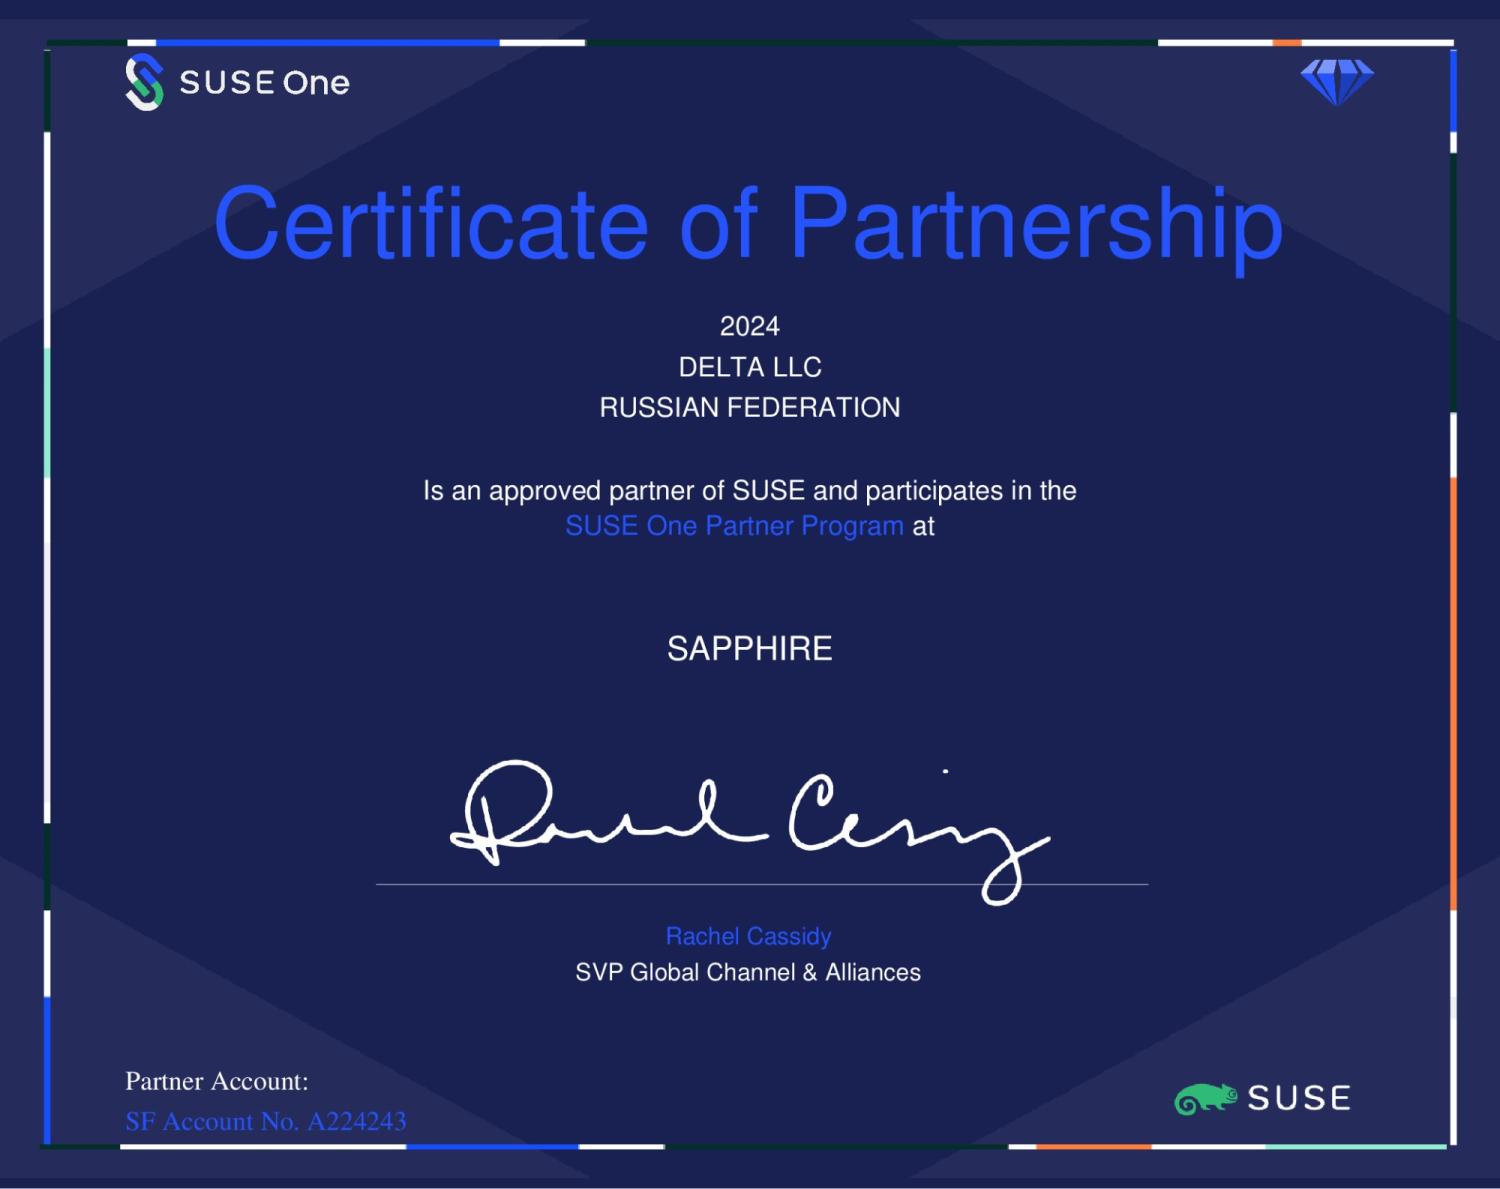
Task: Click the SUSE One chain-link logo icon
Action: pos(144,82)
